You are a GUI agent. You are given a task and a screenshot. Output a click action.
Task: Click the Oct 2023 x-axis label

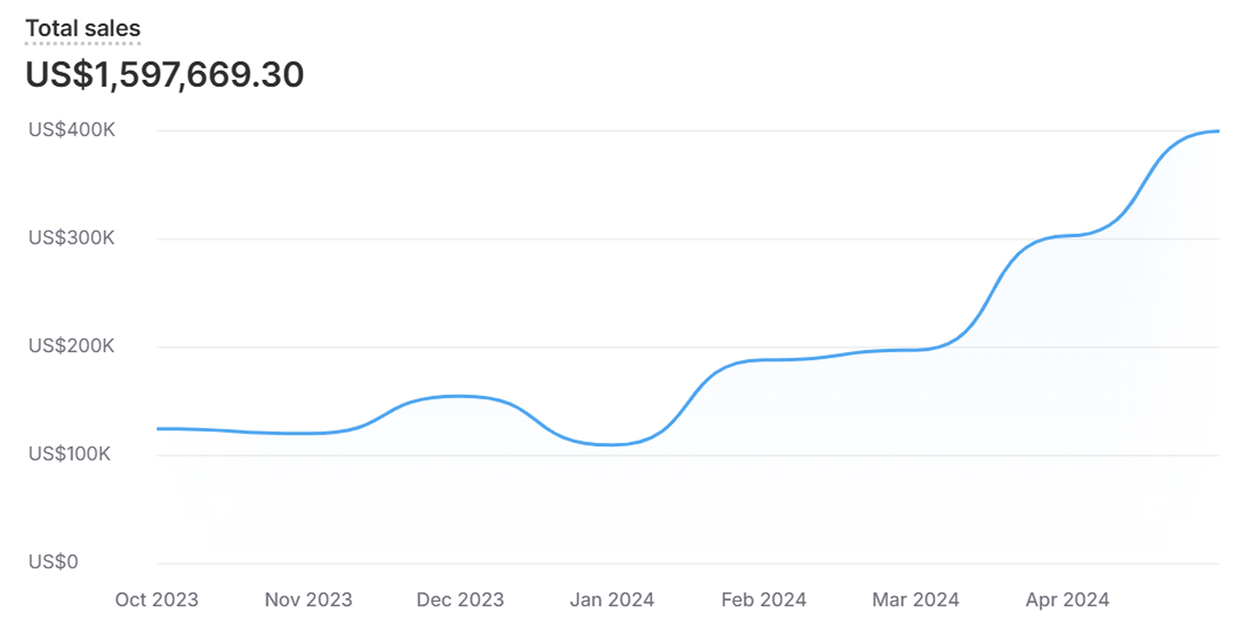point(157,600)
